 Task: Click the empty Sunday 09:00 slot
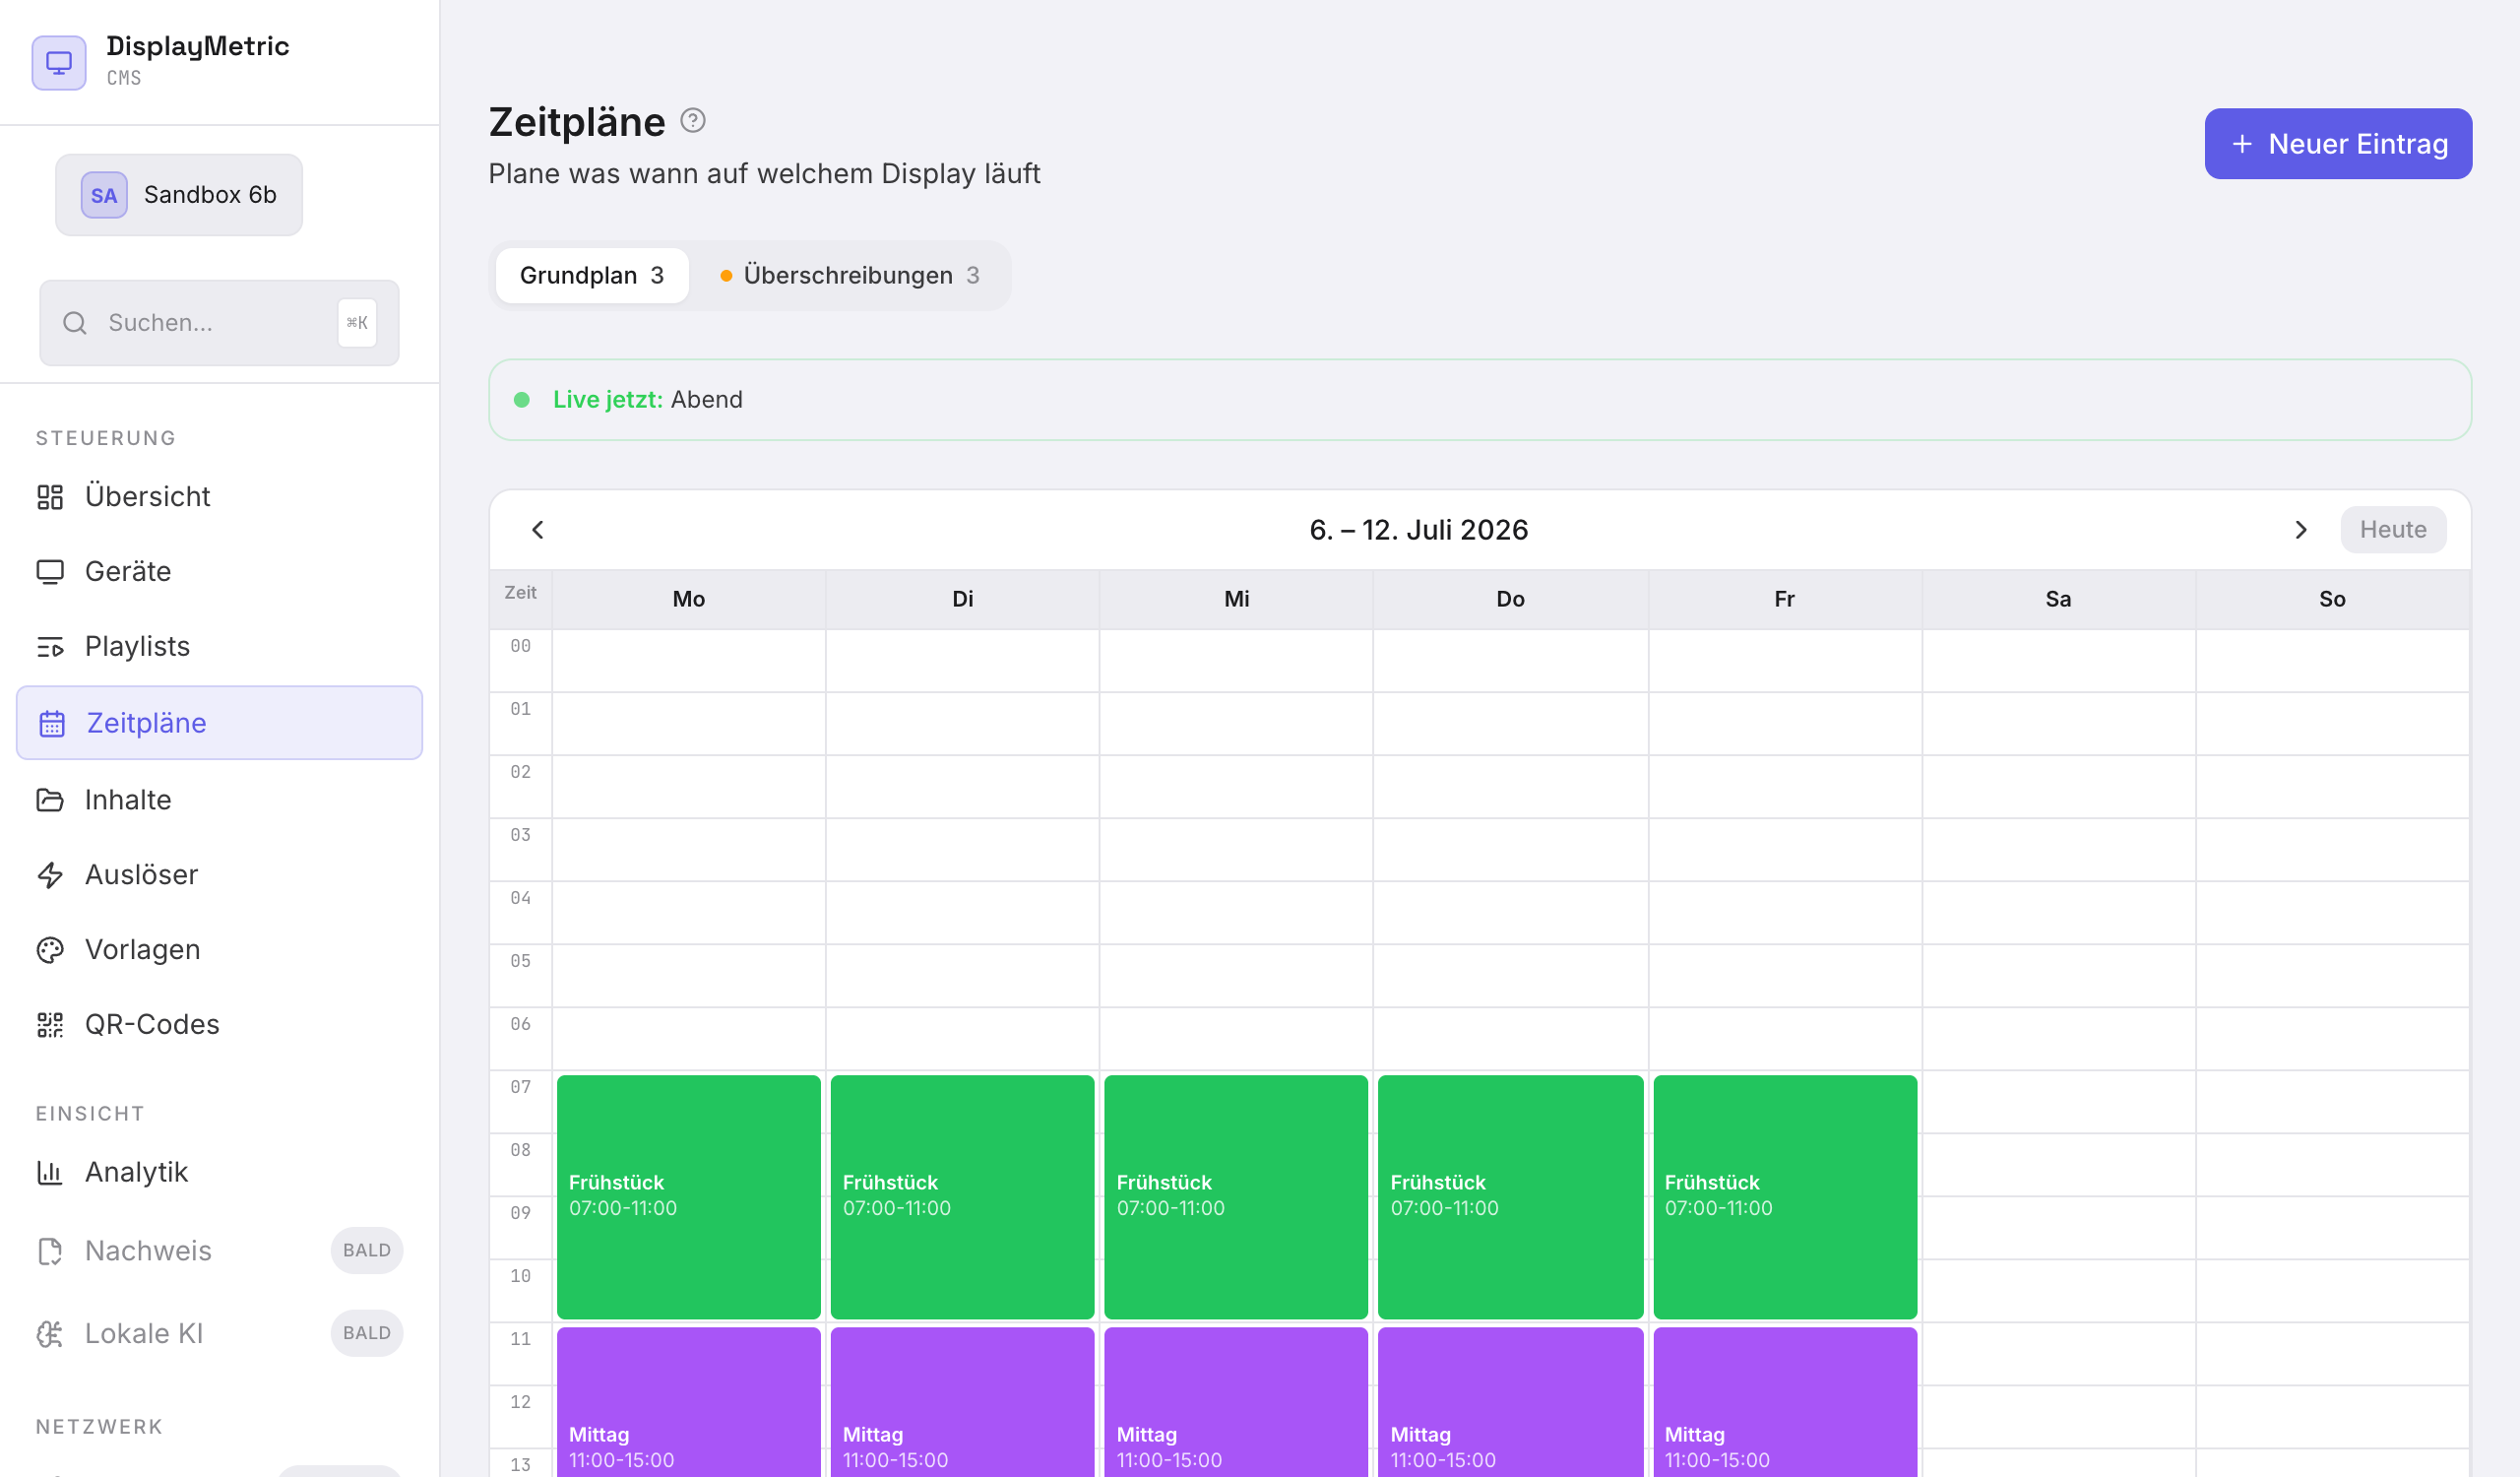click(x=2333, y=1228)
